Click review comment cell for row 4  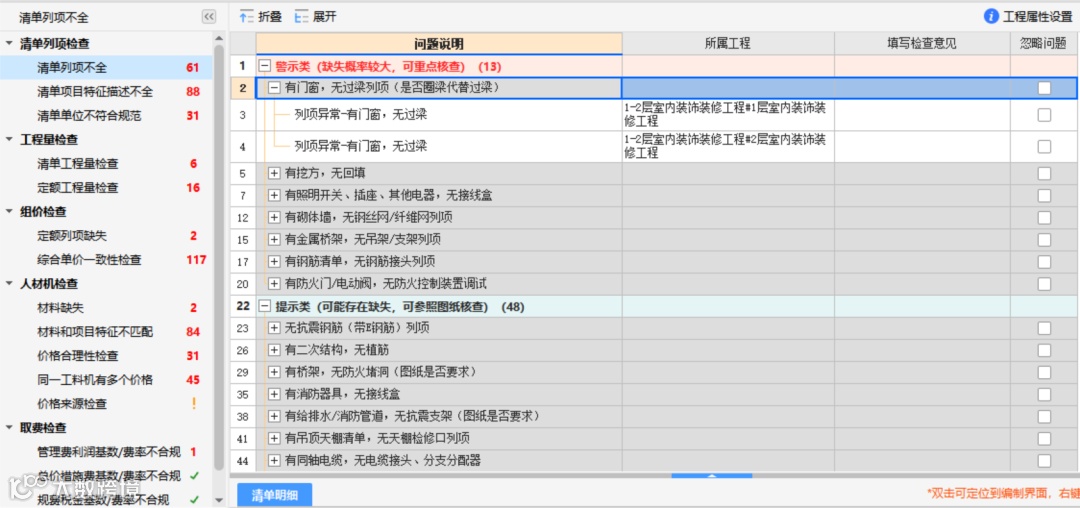point(922,147)
